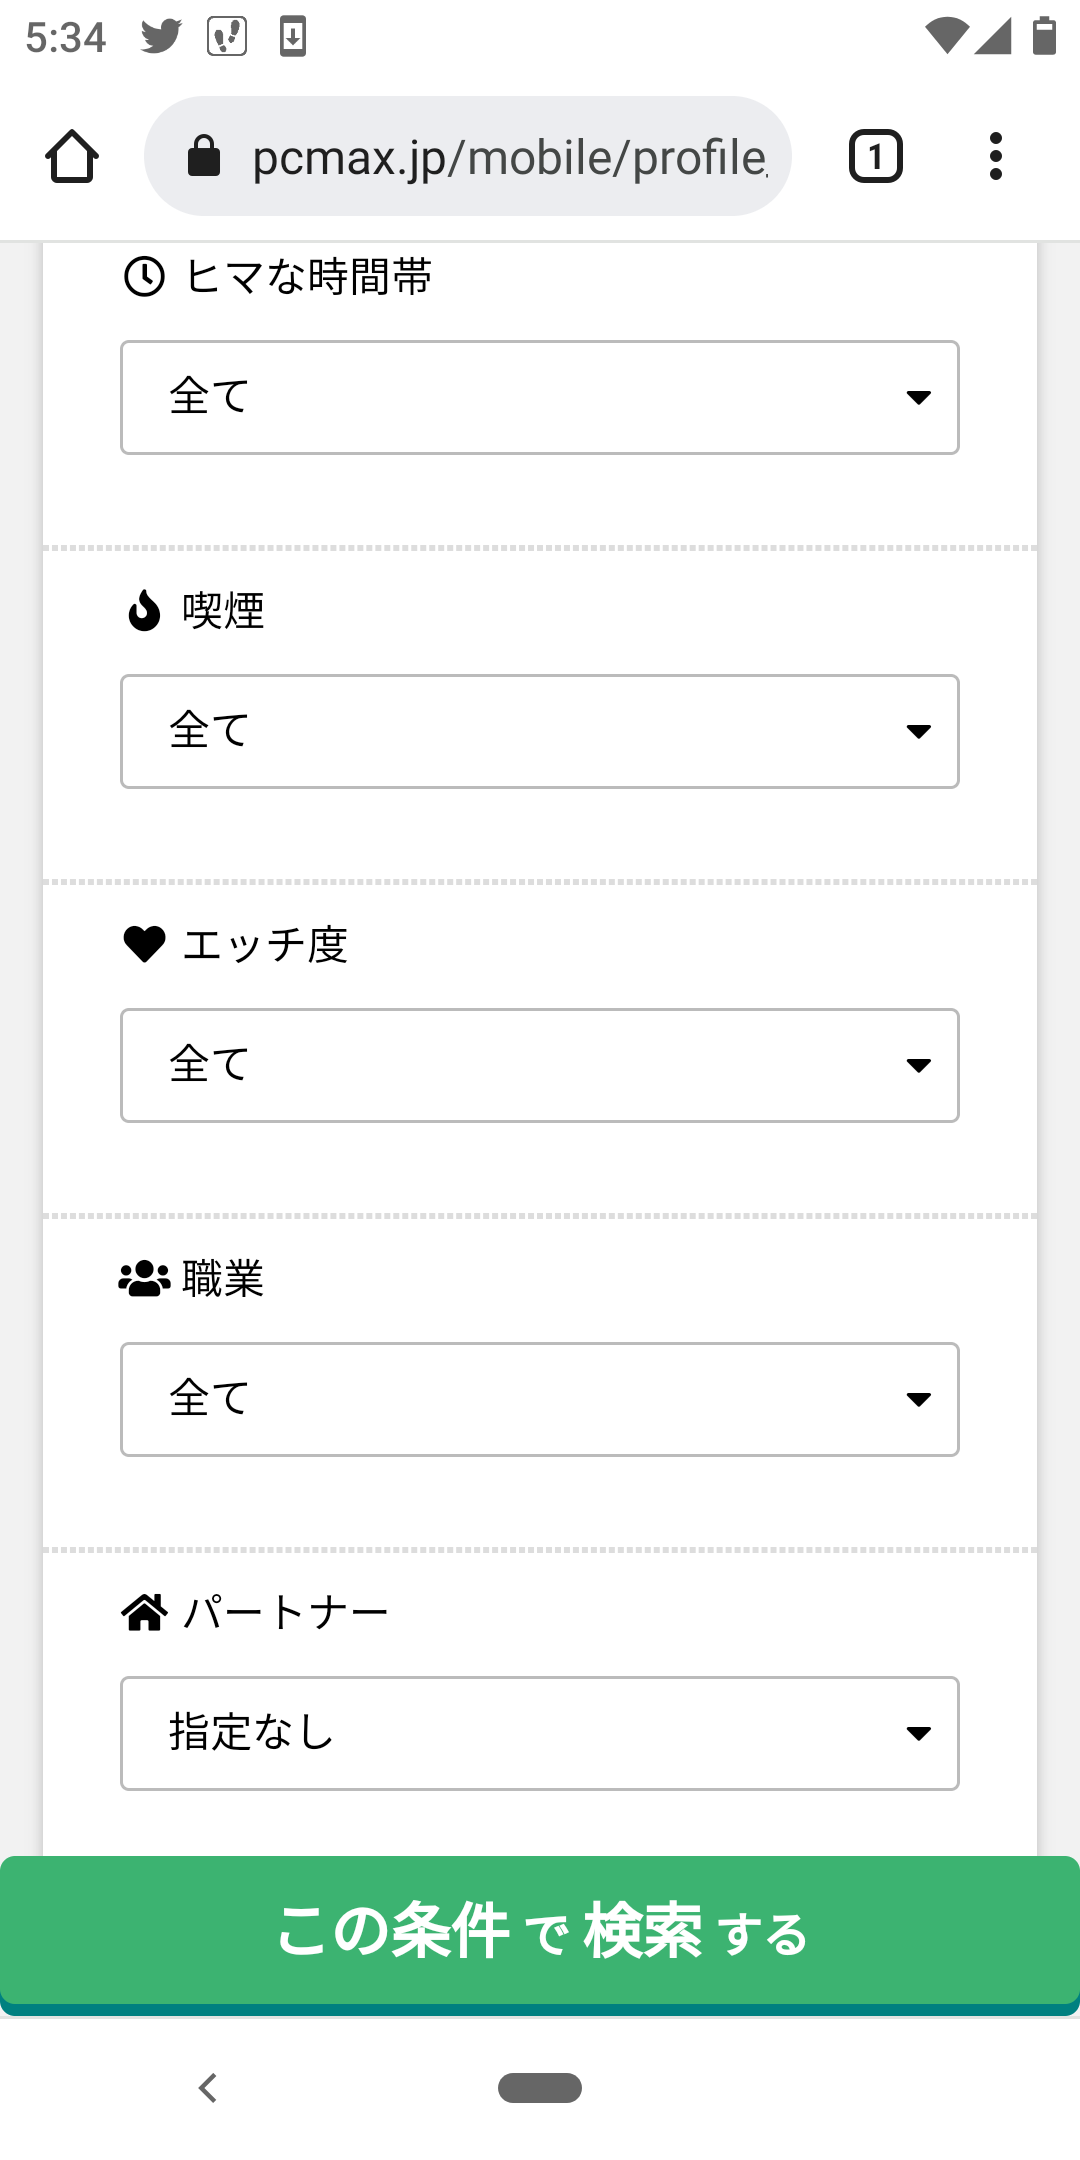
Task: Expand the 職業 select box
Action: (540, 1399)
